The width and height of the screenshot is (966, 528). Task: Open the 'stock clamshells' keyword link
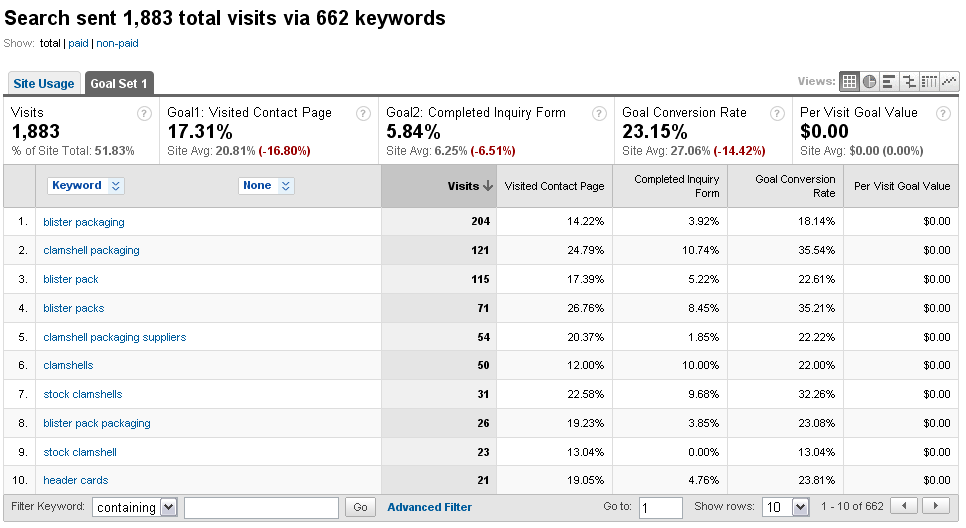(x=83, y=394)
